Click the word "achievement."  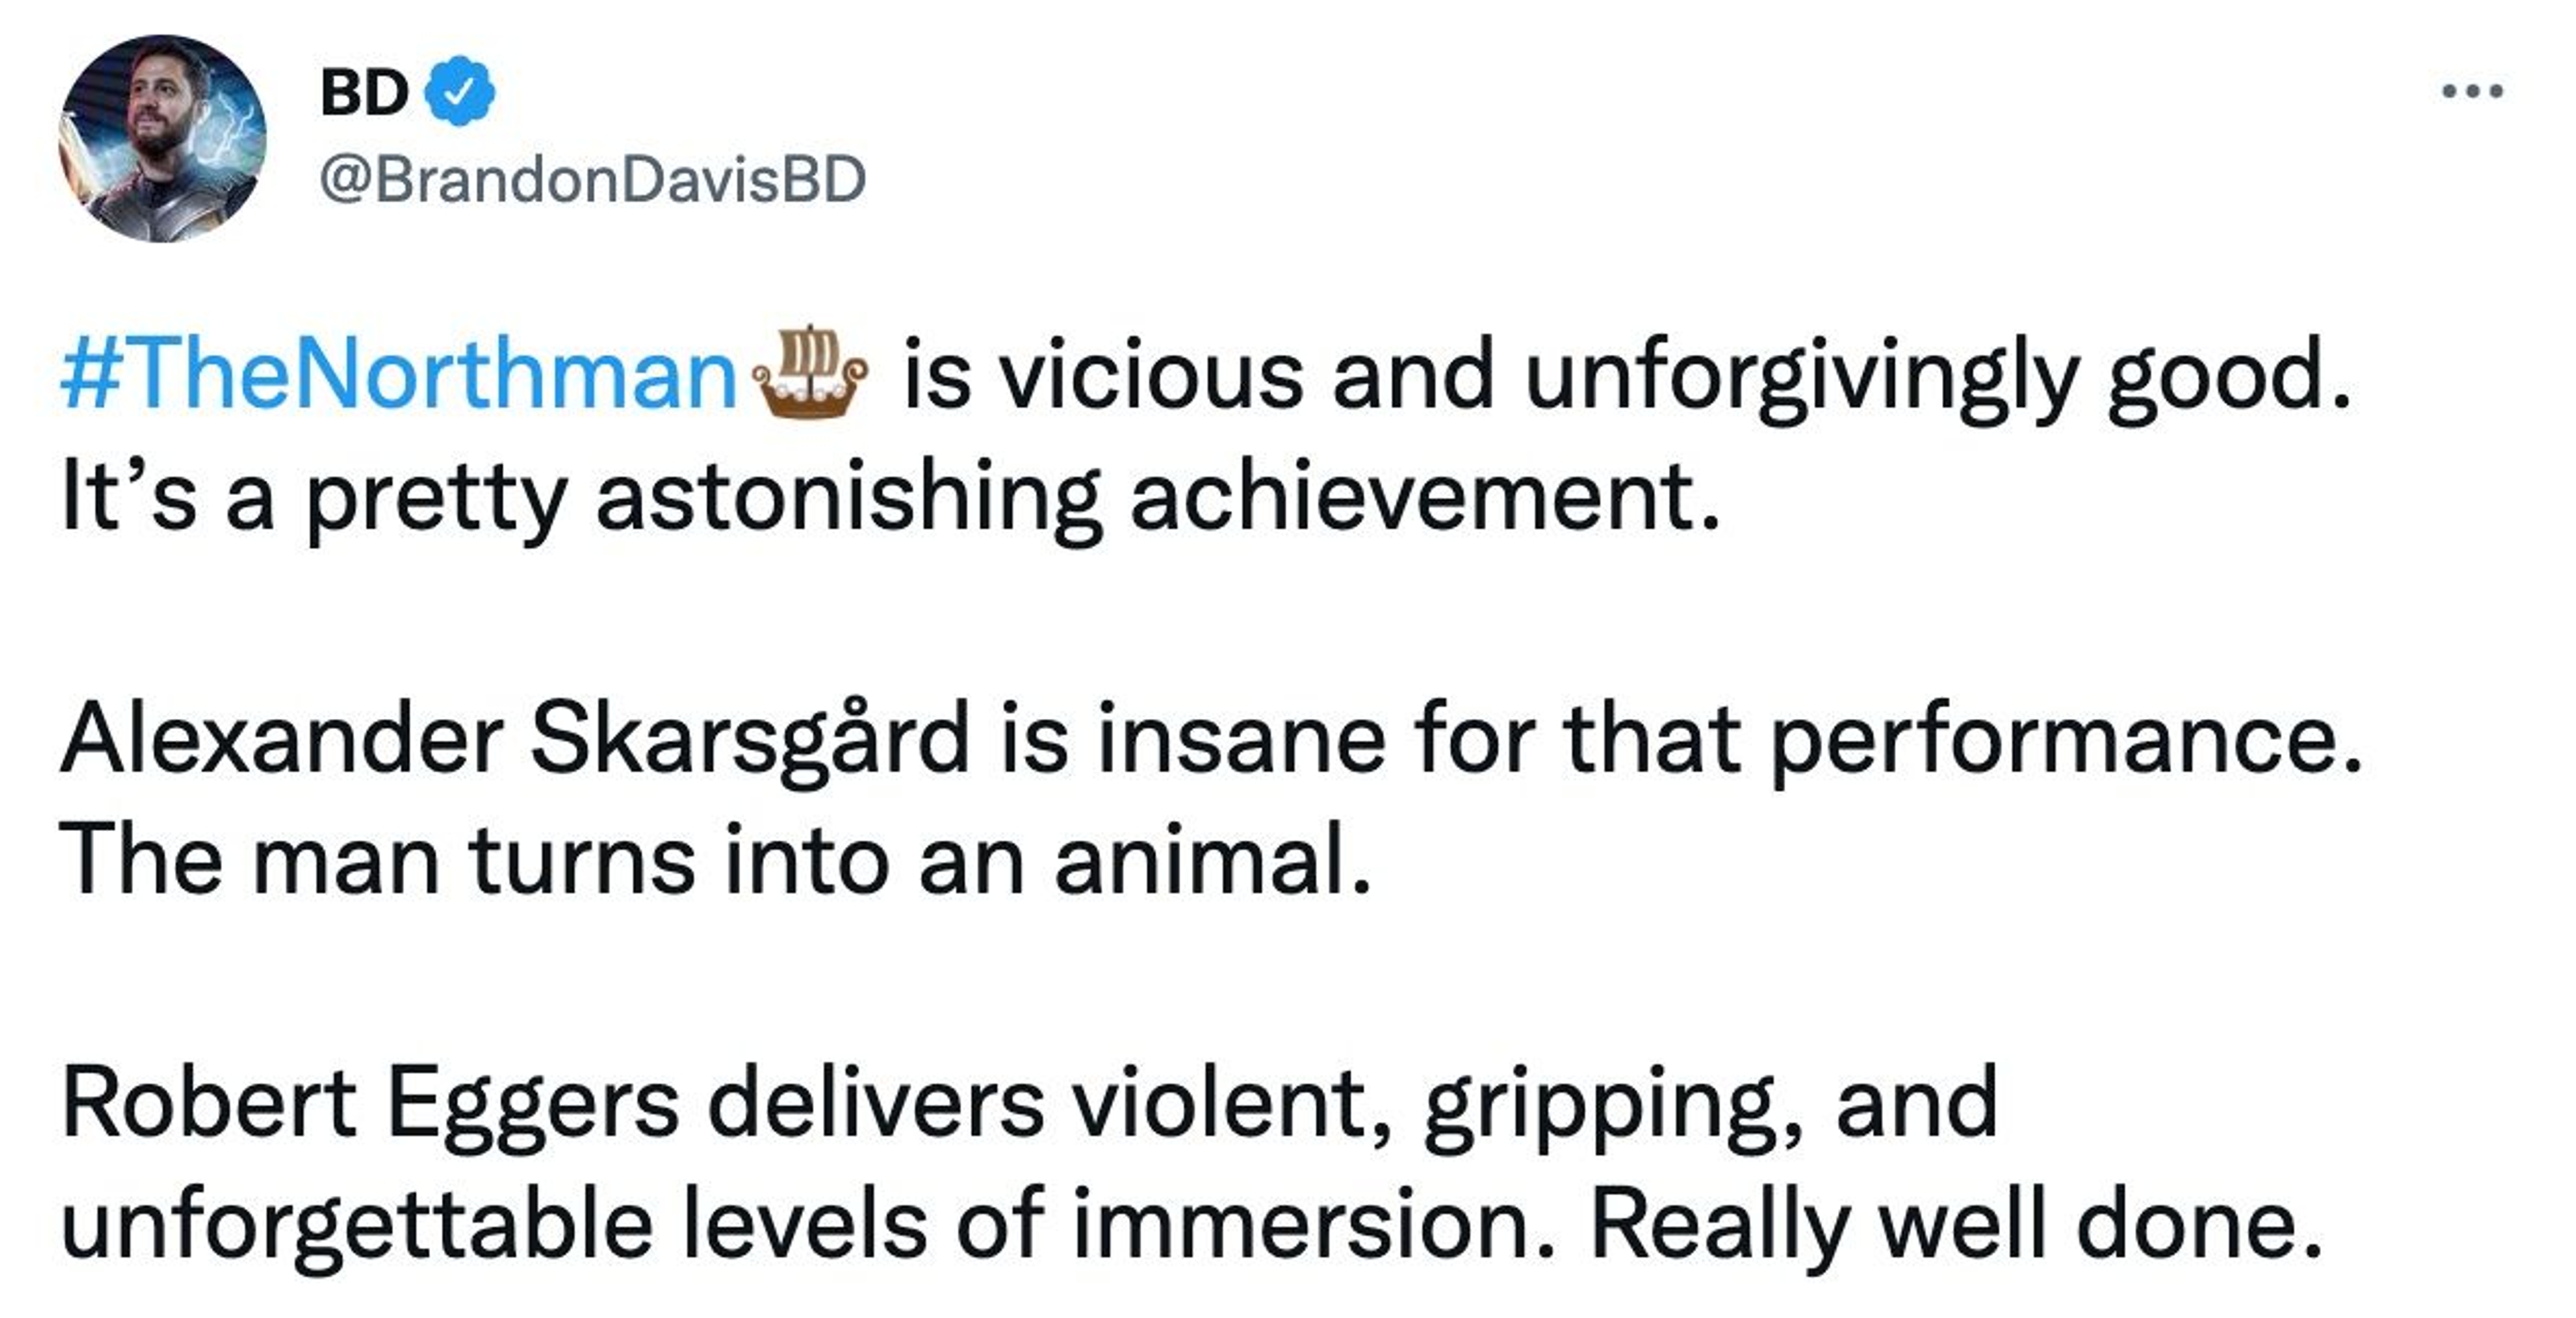click(x=1426, y=498)
